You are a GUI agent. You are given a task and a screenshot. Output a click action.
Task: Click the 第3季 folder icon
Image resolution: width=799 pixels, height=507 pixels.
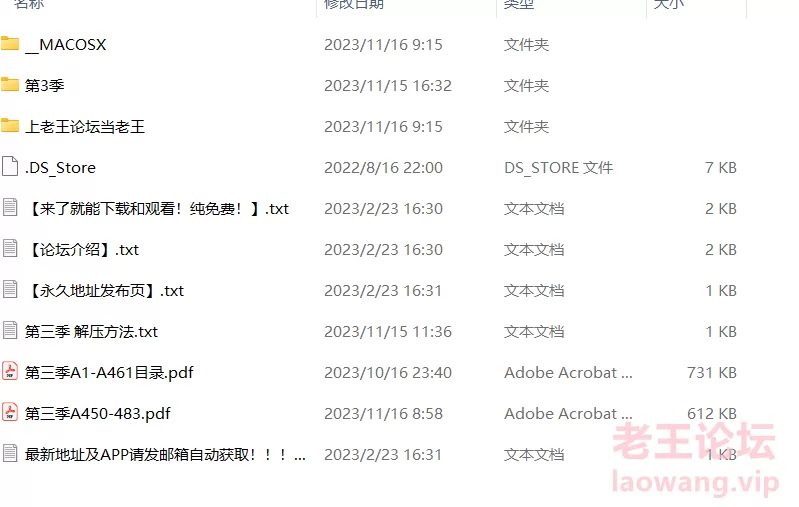coord(10,85)
